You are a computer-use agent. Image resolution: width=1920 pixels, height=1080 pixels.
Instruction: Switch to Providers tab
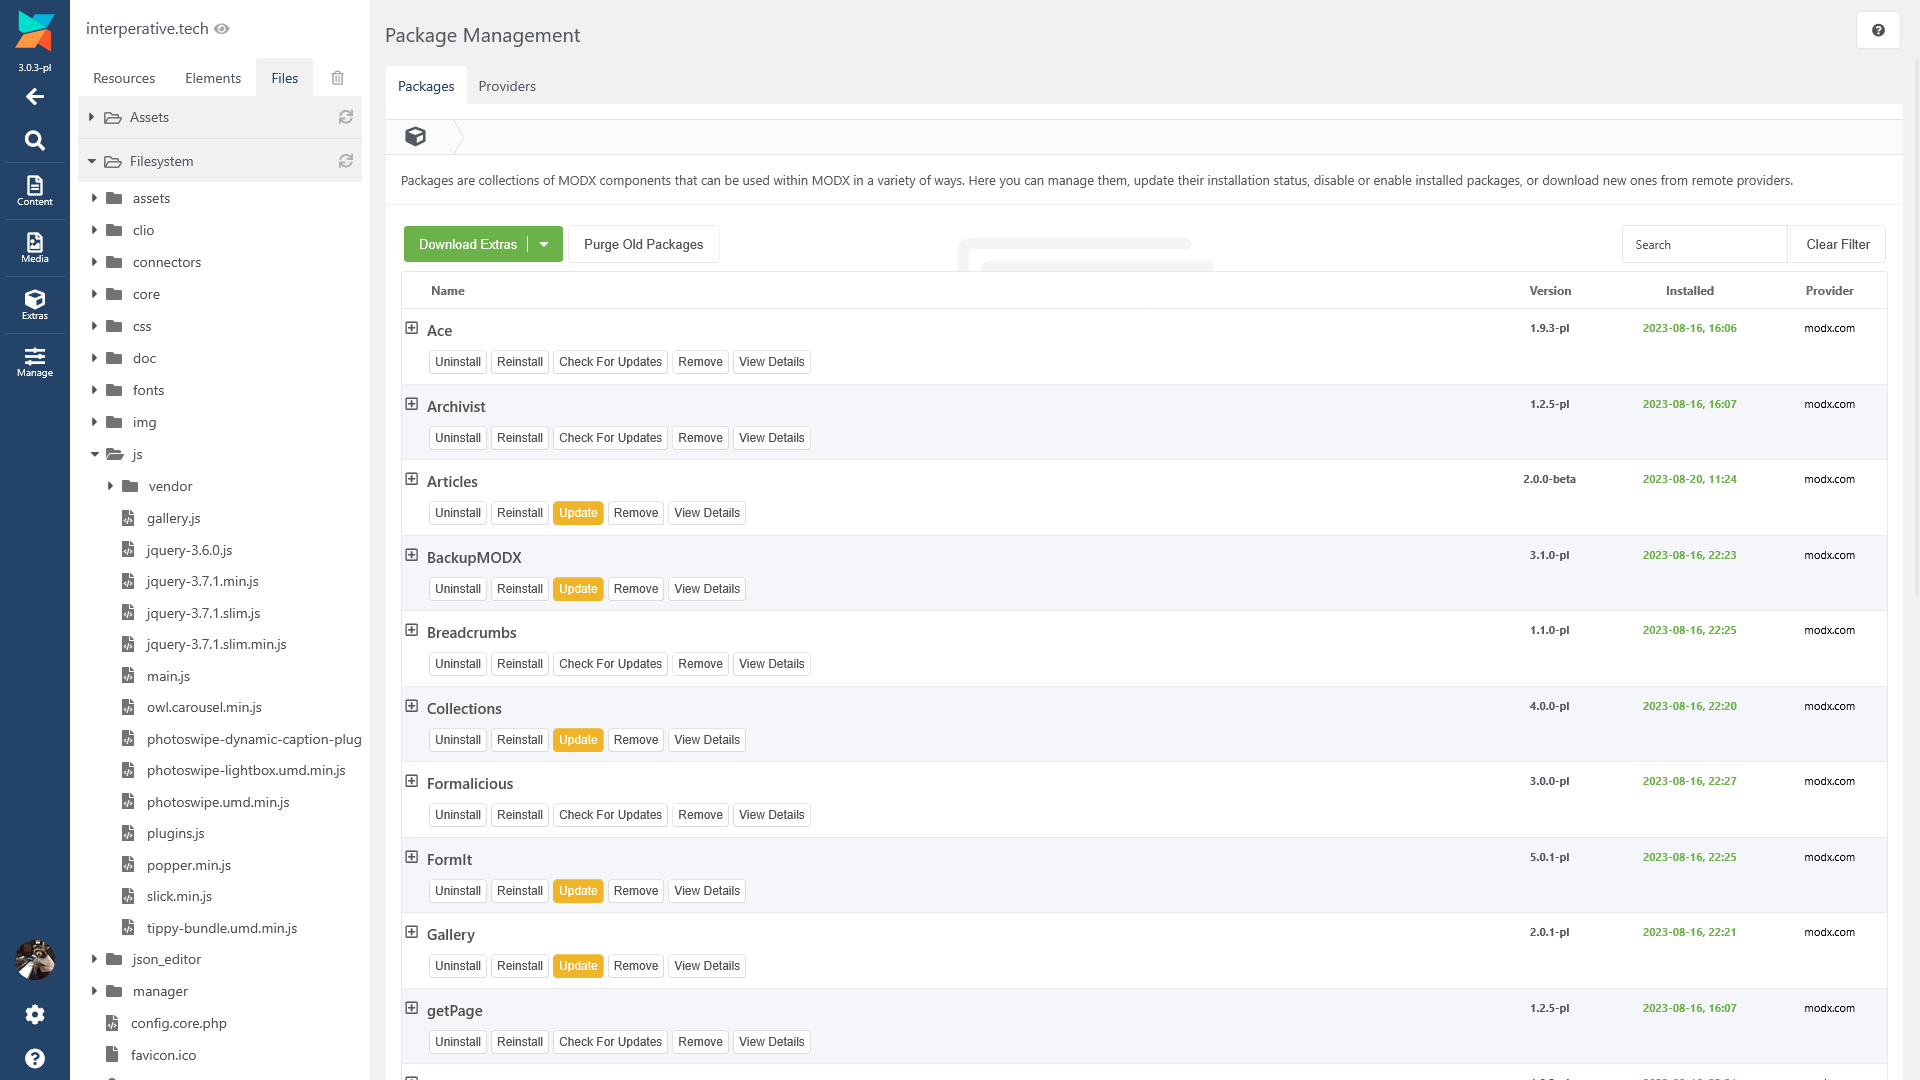[507, 86]
